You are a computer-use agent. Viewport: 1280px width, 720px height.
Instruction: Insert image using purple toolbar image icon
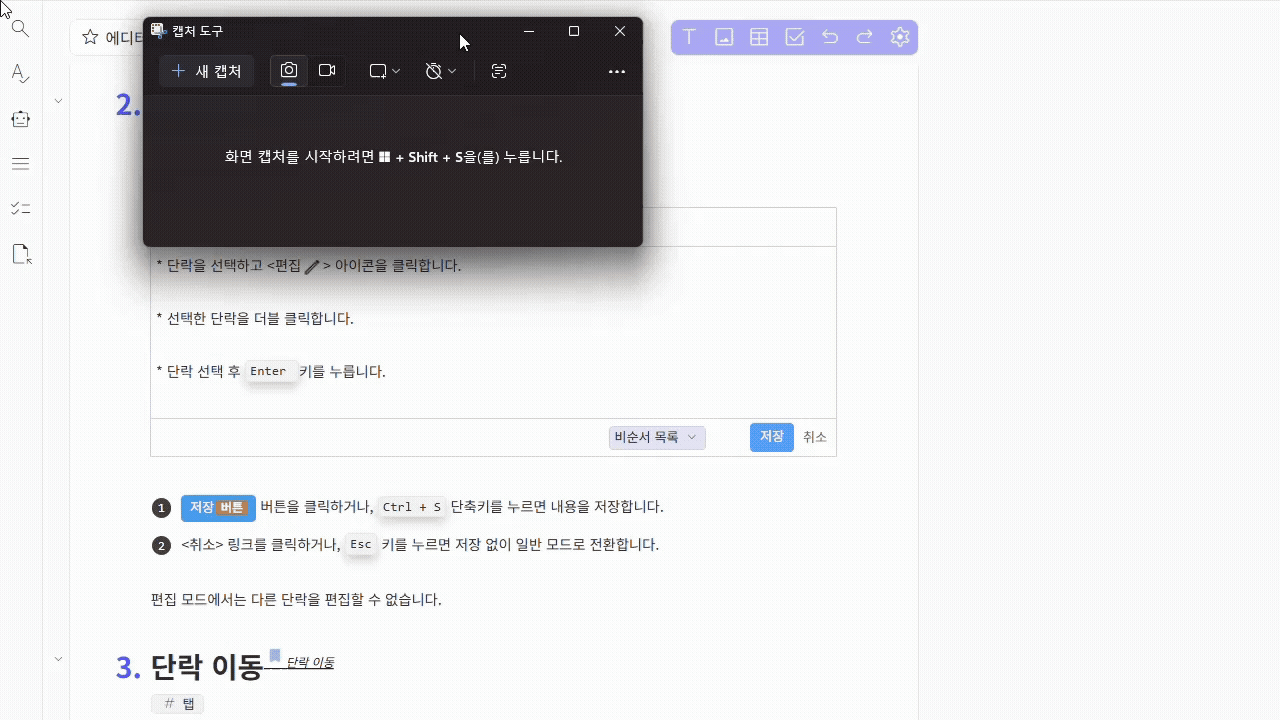(724, 38)
